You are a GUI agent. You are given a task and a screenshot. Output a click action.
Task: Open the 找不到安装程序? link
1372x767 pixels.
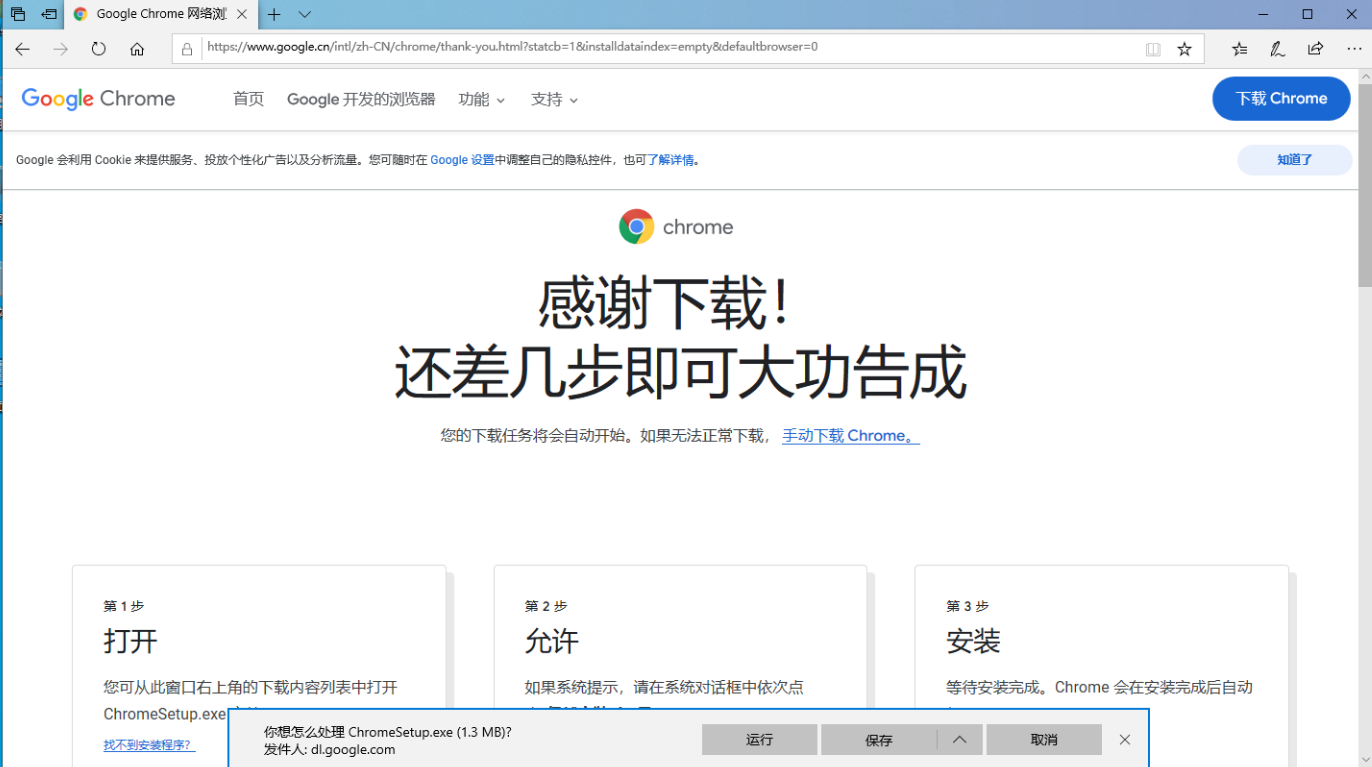149,745
